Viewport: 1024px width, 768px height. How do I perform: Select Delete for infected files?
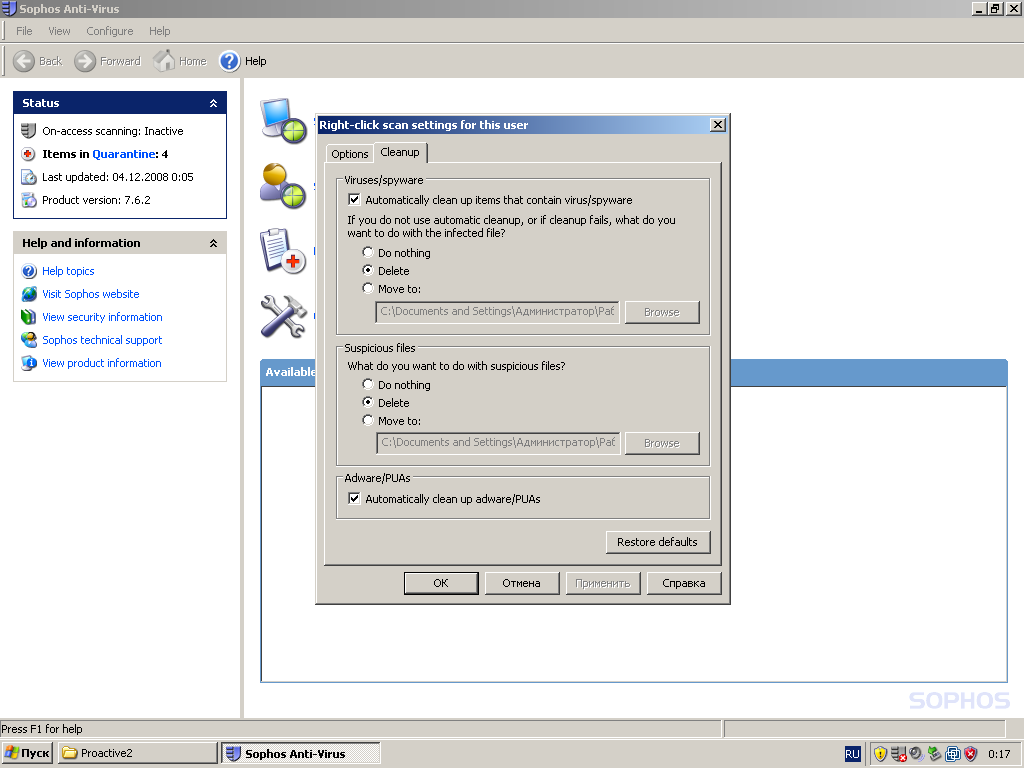pyautogui.click(x=368, y=270)
